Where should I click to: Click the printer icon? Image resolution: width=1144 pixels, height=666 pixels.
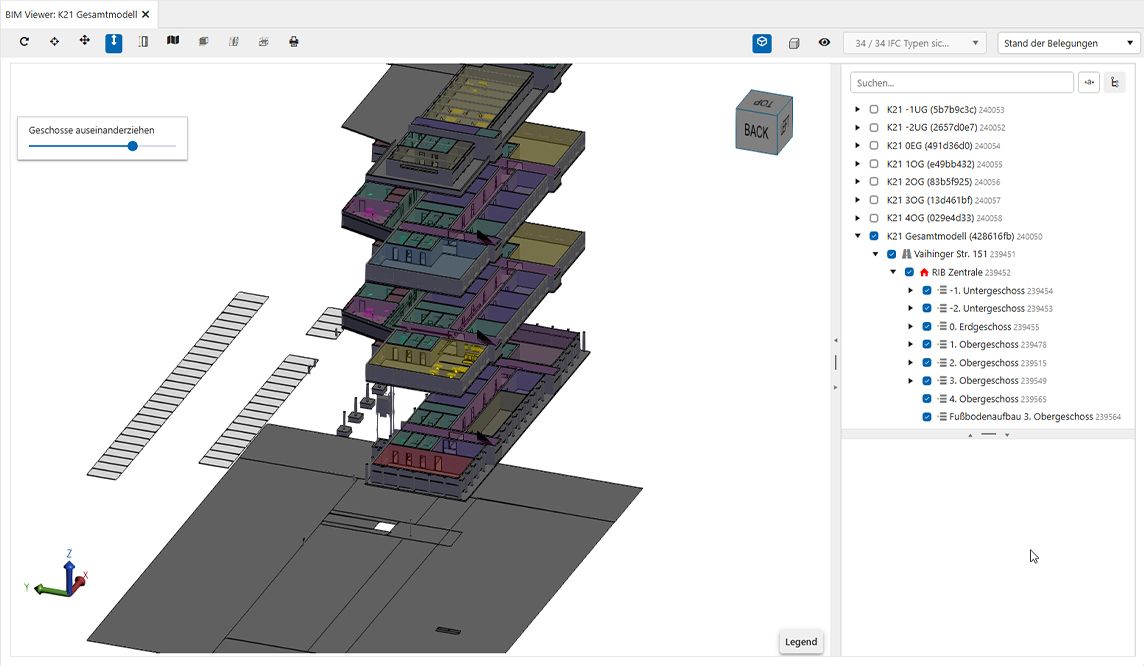pyautogui.click(x=293, y=42)
